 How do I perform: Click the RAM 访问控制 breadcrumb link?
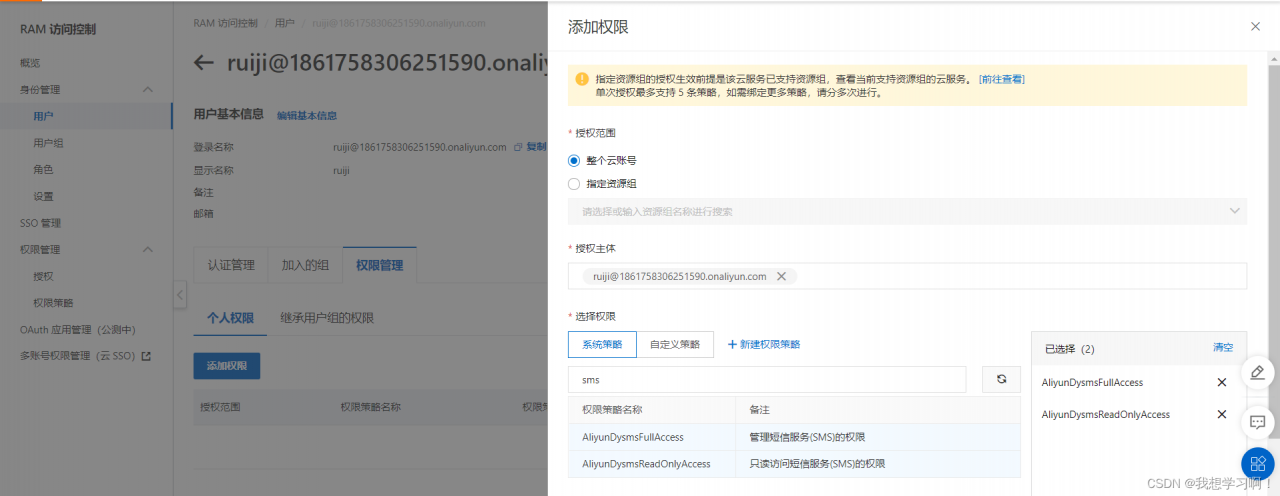[227, 21]
